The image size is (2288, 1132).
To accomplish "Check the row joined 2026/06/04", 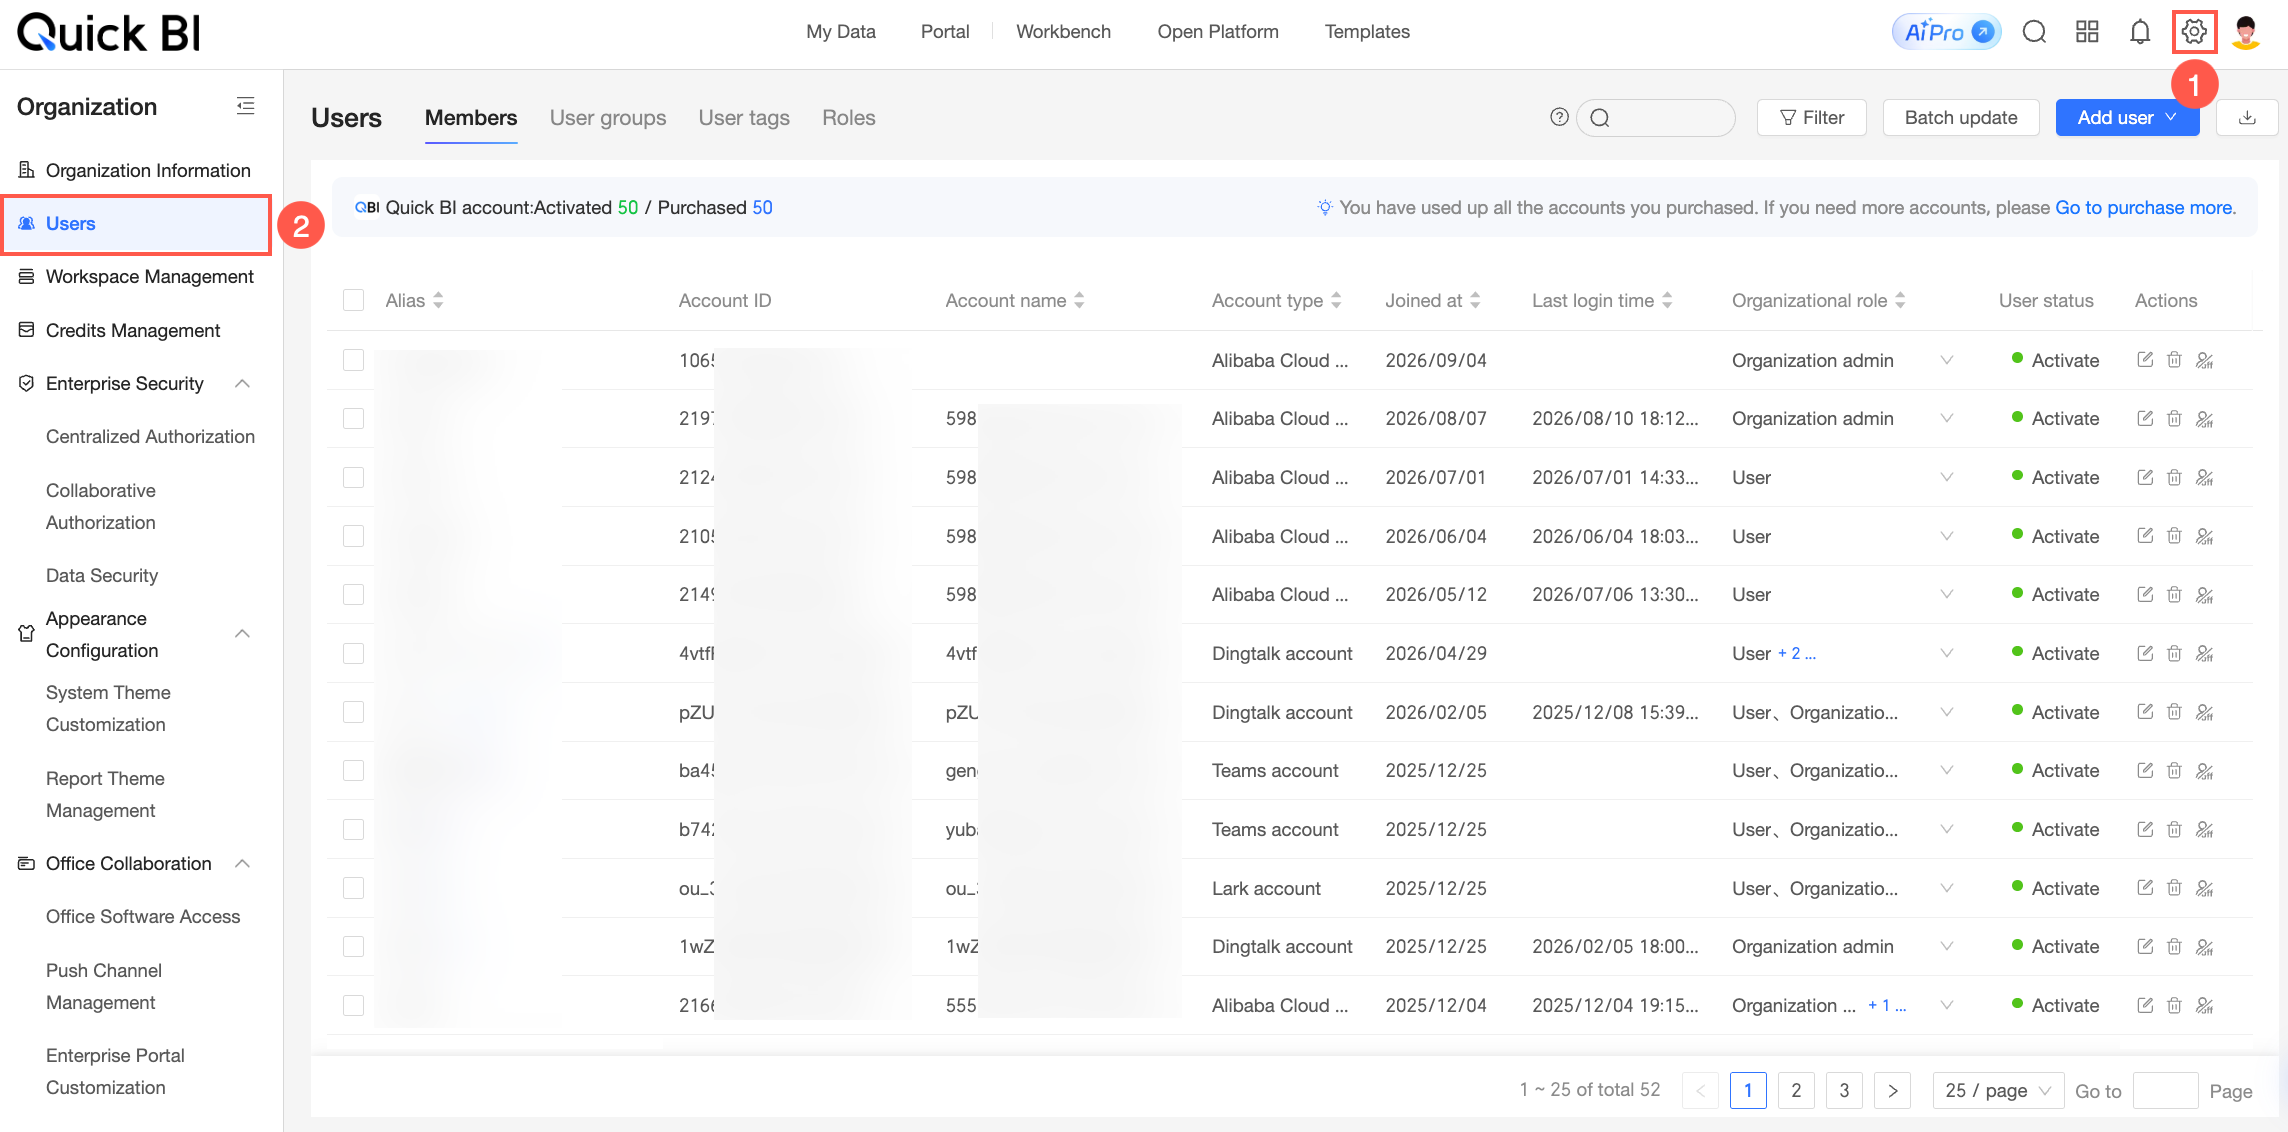I will coord(353,536).
